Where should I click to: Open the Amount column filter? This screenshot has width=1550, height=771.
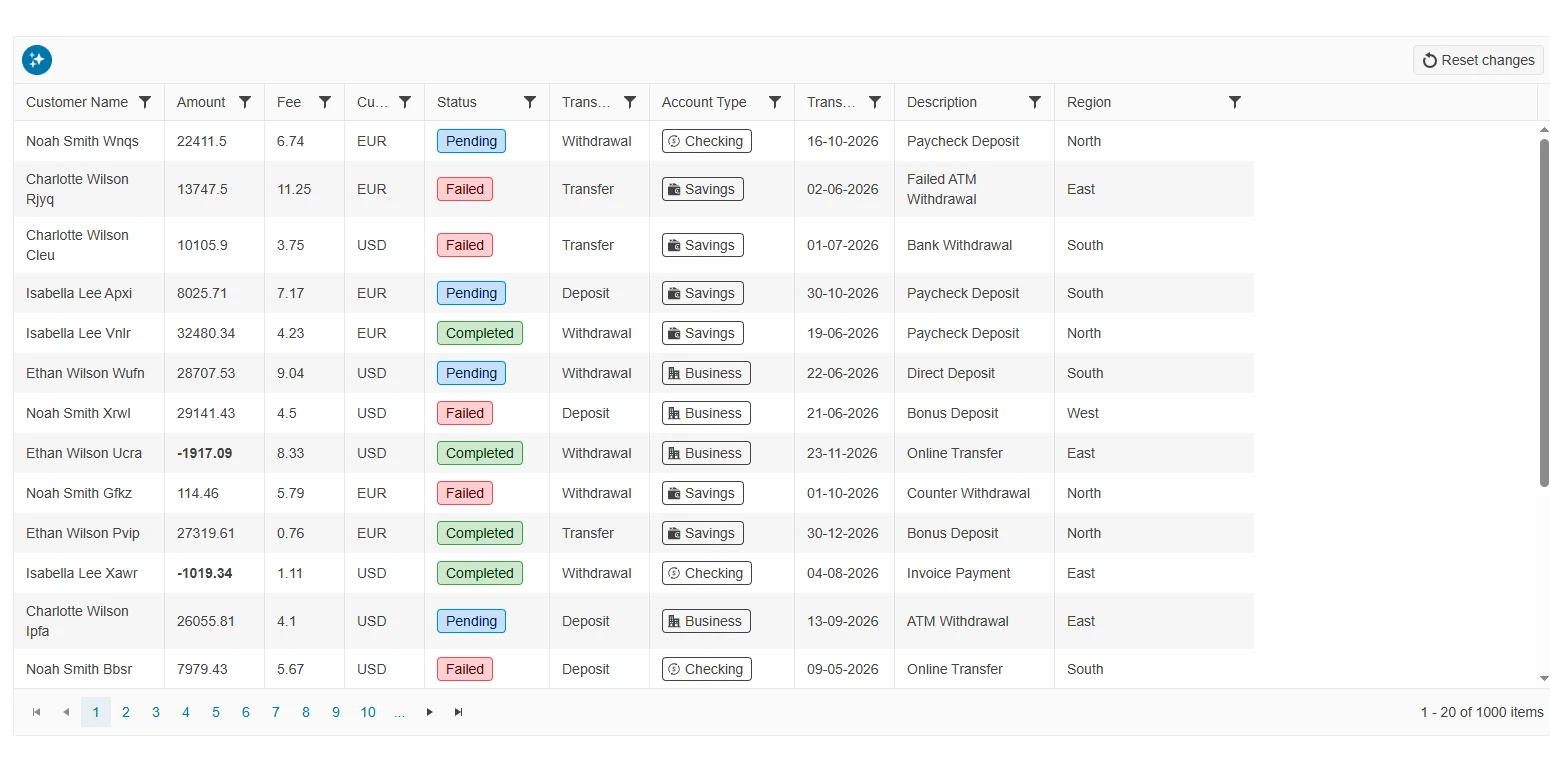(x=243, y=102)
